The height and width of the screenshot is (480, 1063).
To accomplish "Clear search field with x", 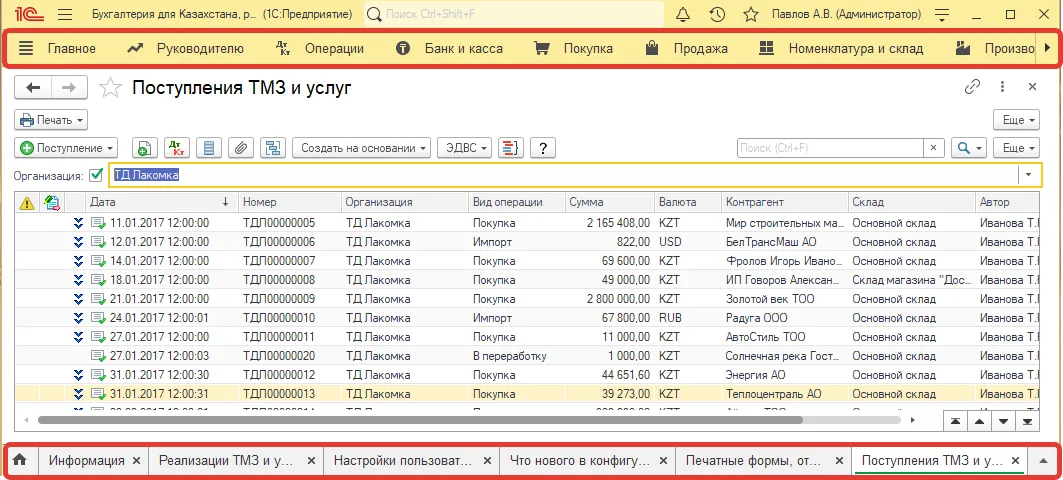I will click(934, 148).
